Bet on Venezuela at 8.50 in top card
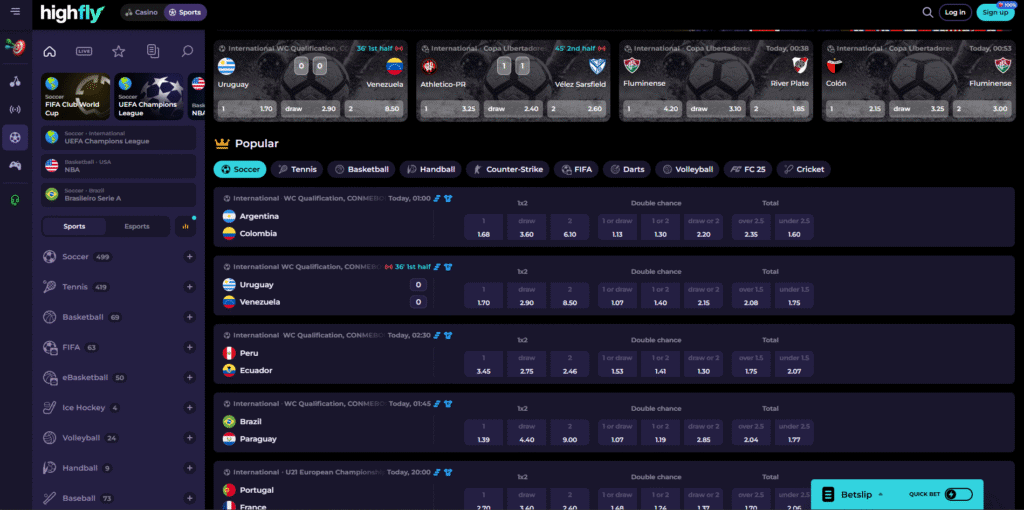 (373, 109)
